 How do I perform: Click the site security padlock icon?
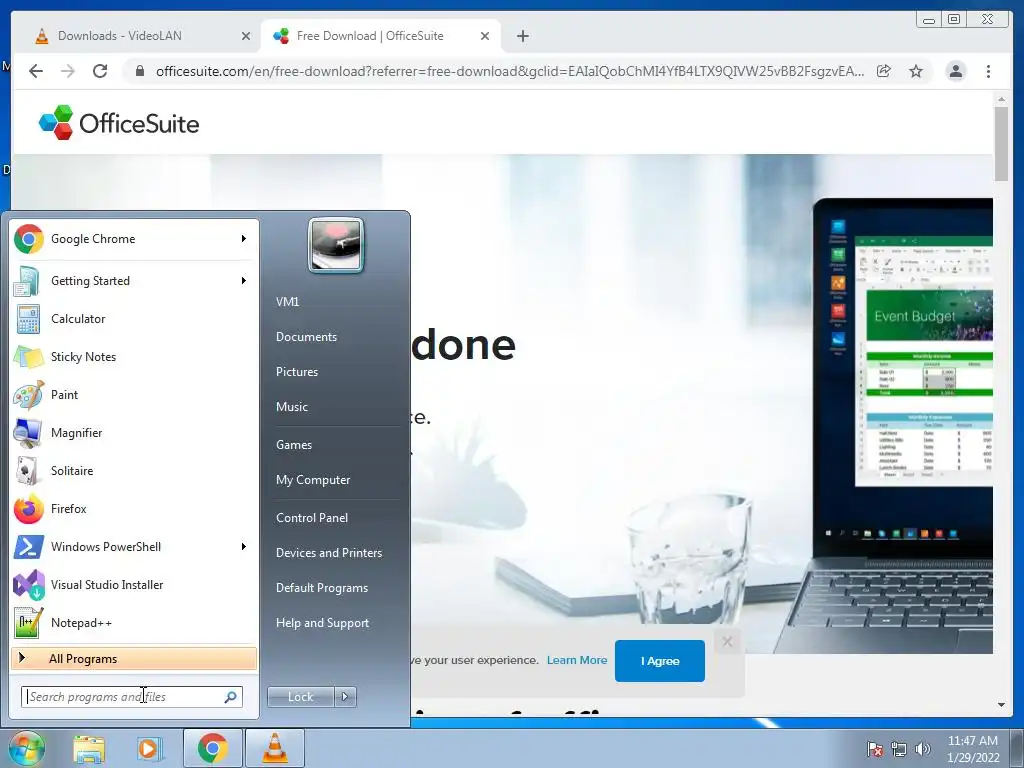coord(140,71)
